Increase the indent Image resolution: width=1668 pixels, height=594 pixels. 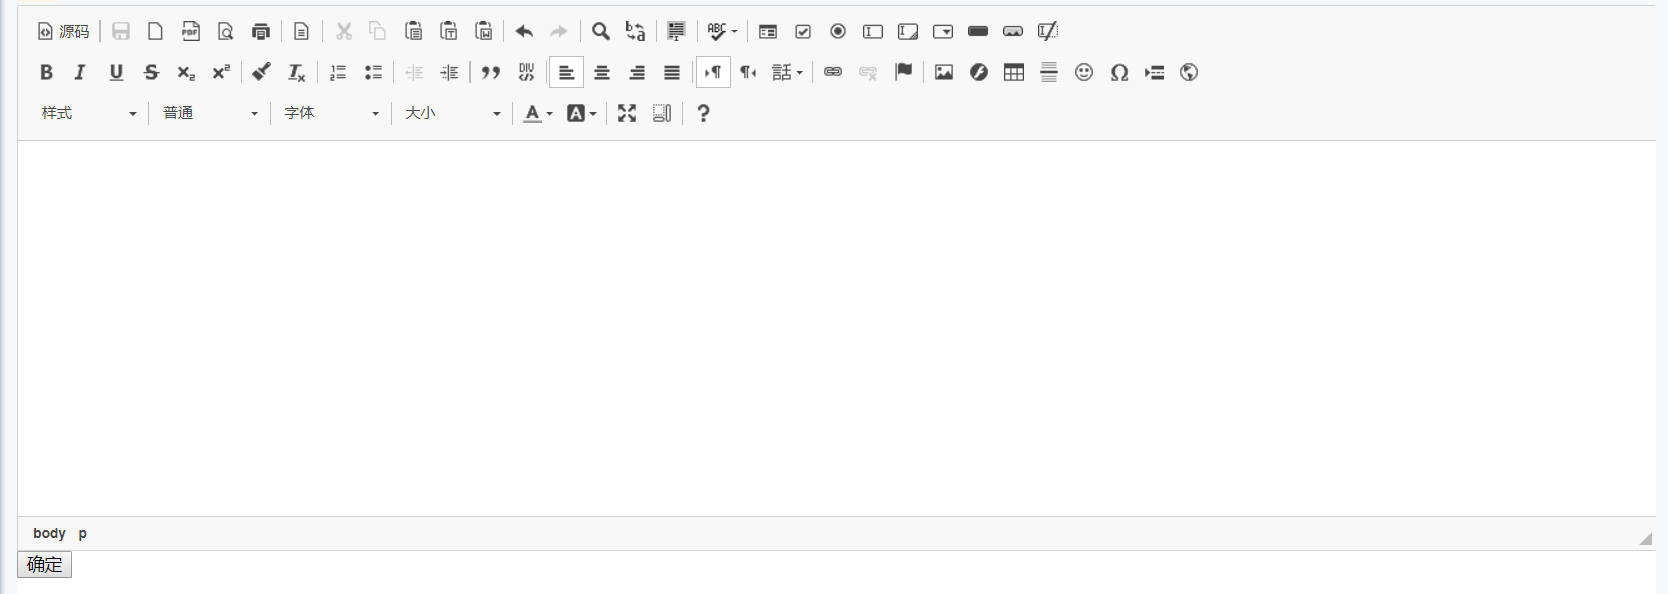[x=449, y=73]
